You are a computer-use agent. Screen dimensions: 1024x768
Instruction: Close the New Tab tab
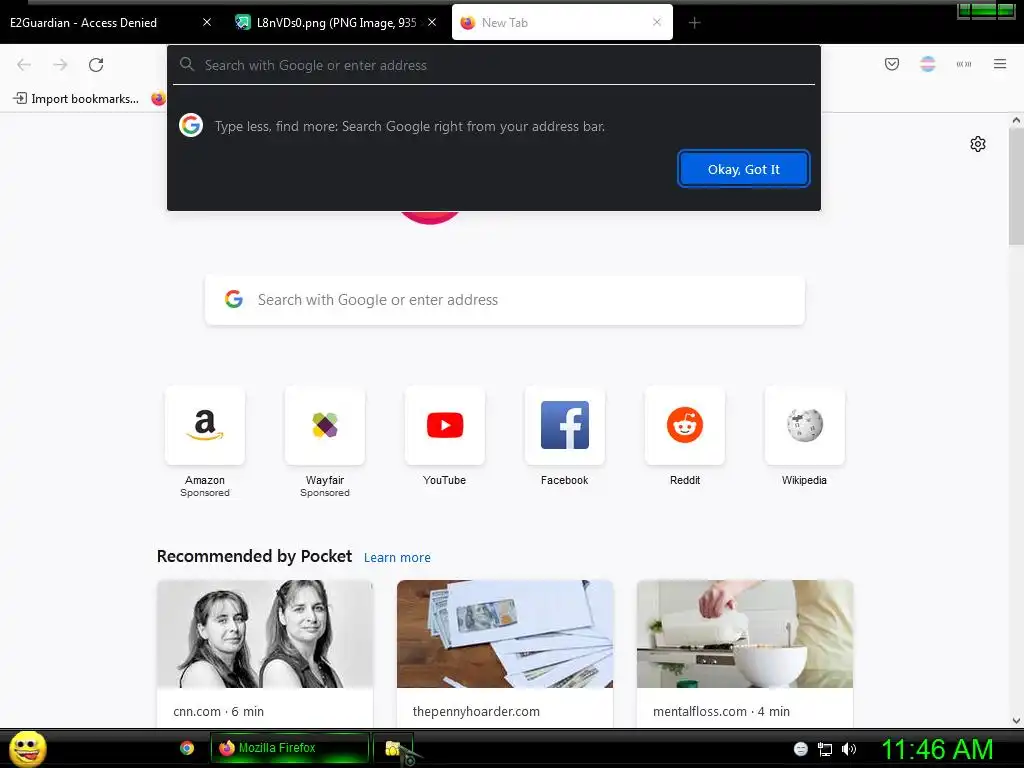point(656,22)
